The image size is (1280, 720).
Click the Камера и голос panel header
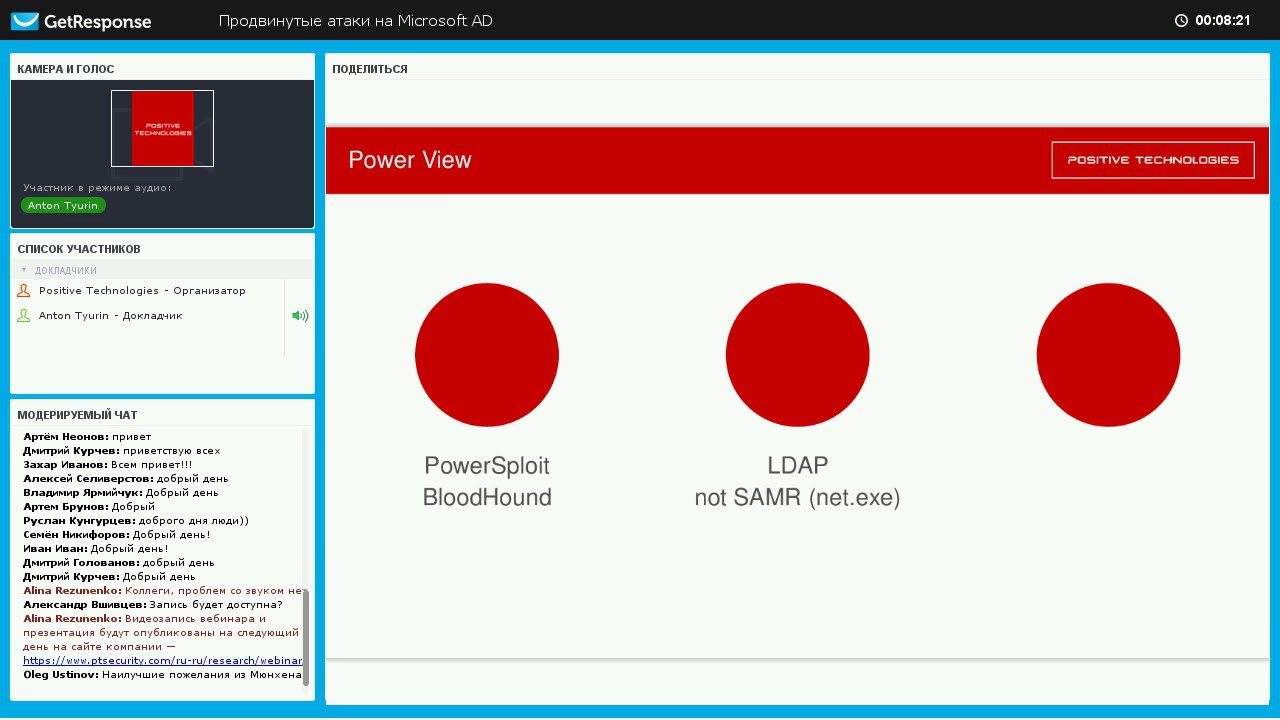tap(66, 69)
